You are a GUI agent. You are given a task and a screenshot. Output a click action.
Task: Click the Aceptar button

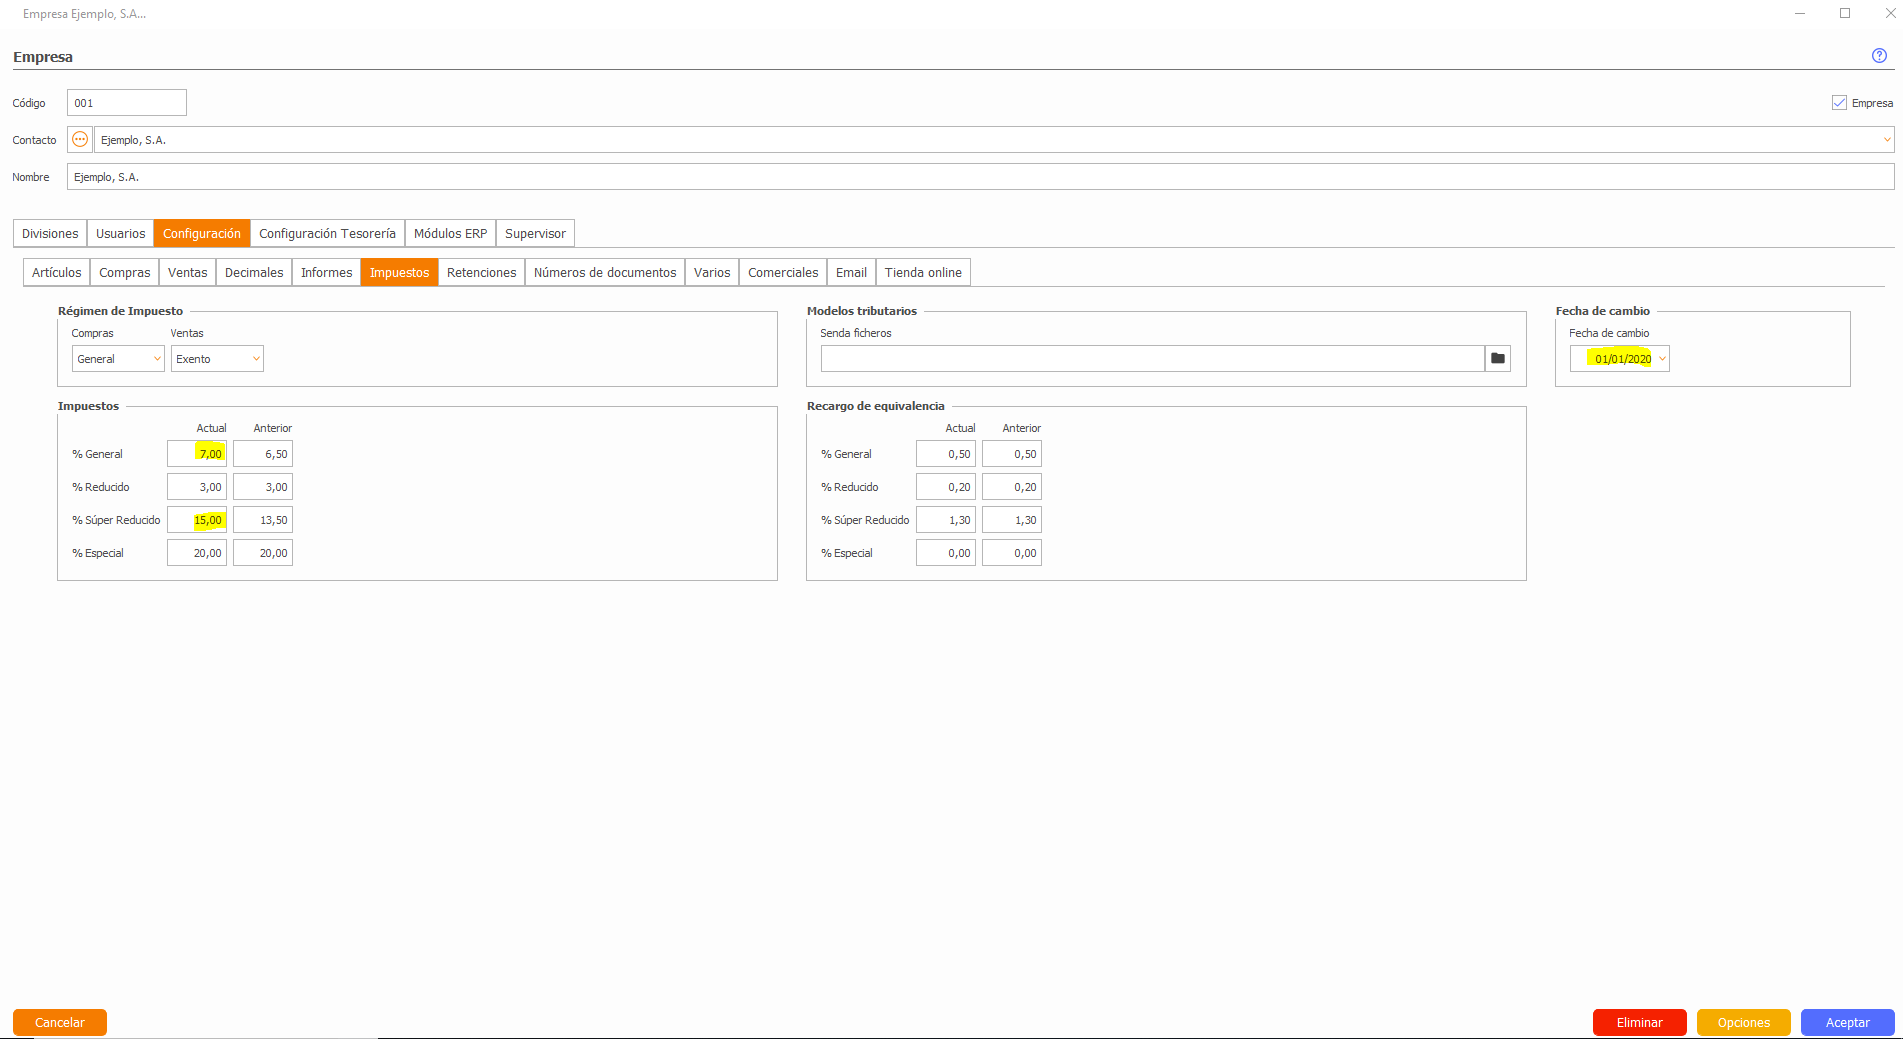click(x=1848, y=1023)
